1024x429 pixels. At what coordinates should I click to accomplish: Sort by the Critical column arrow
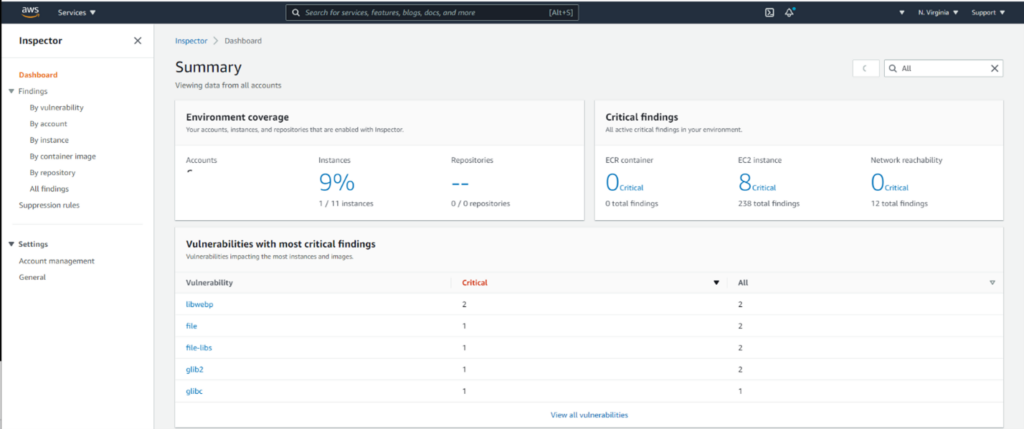tap(716, 283)
